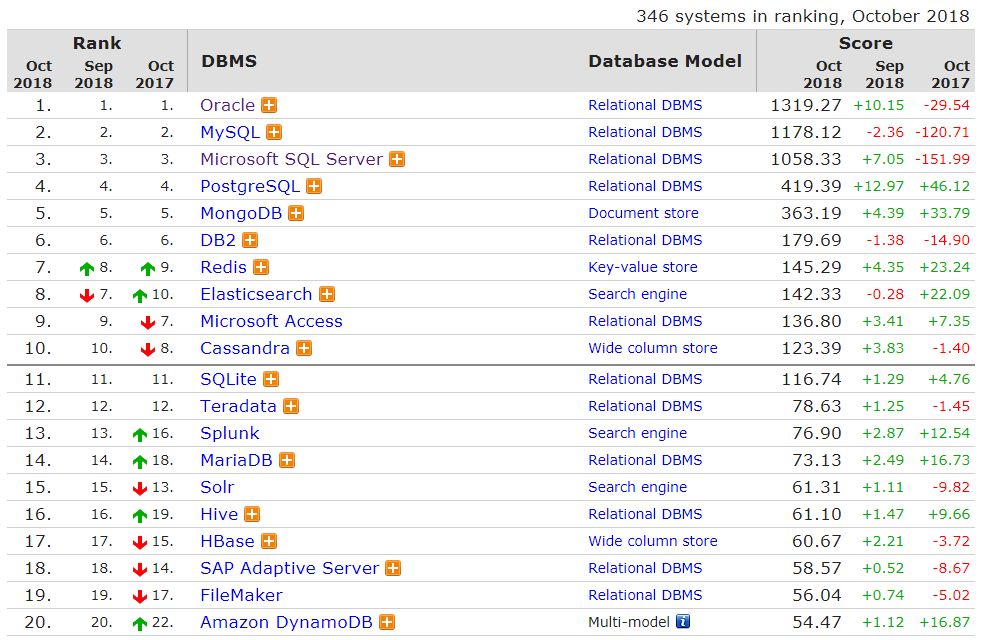This screenshot has width=982, height=640.
Task: Click the plus icon next to DB2
Action: [x=250, y=240]
